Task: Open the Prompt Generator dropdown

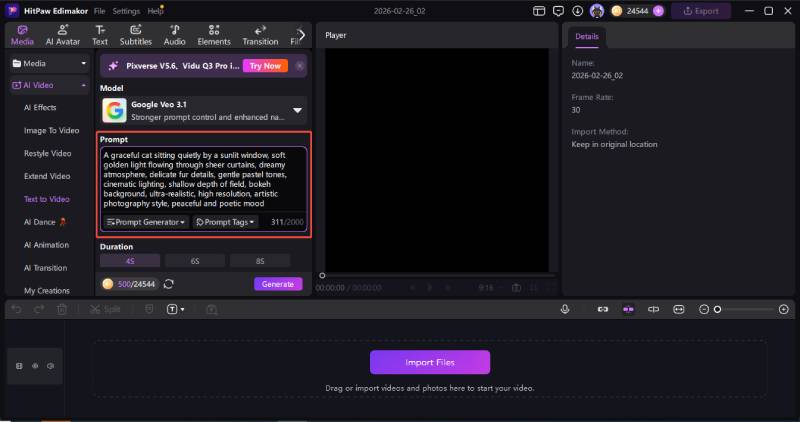Action: [146, 222]
